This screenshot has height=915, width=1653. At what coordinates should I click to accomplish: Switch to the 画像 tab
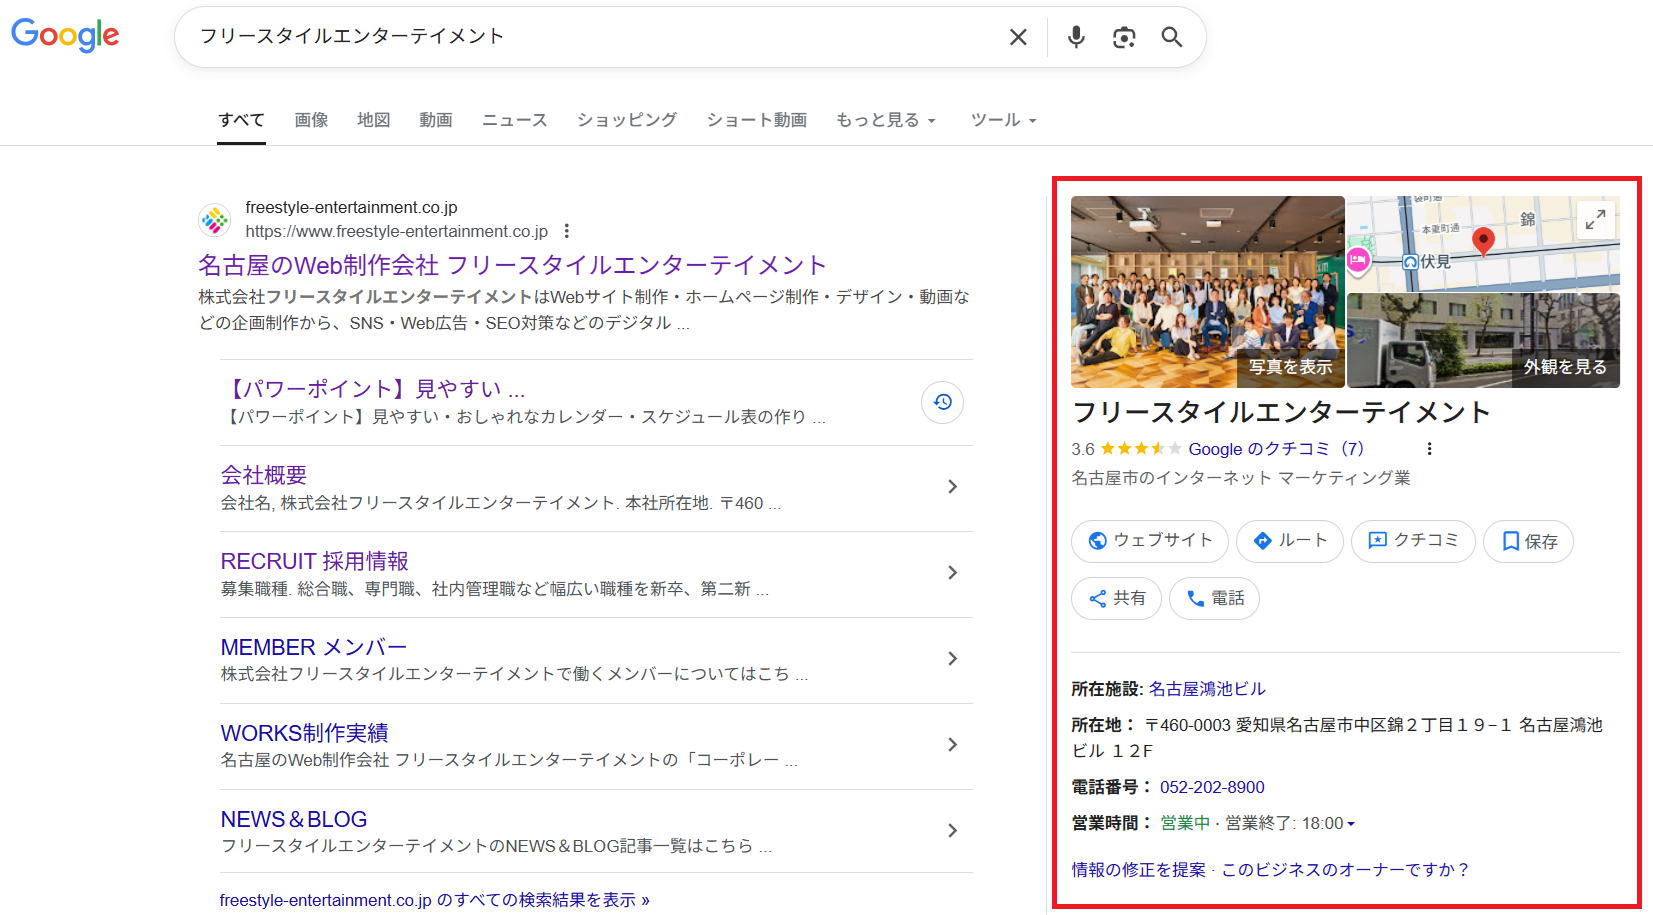(x=311, y=120)
